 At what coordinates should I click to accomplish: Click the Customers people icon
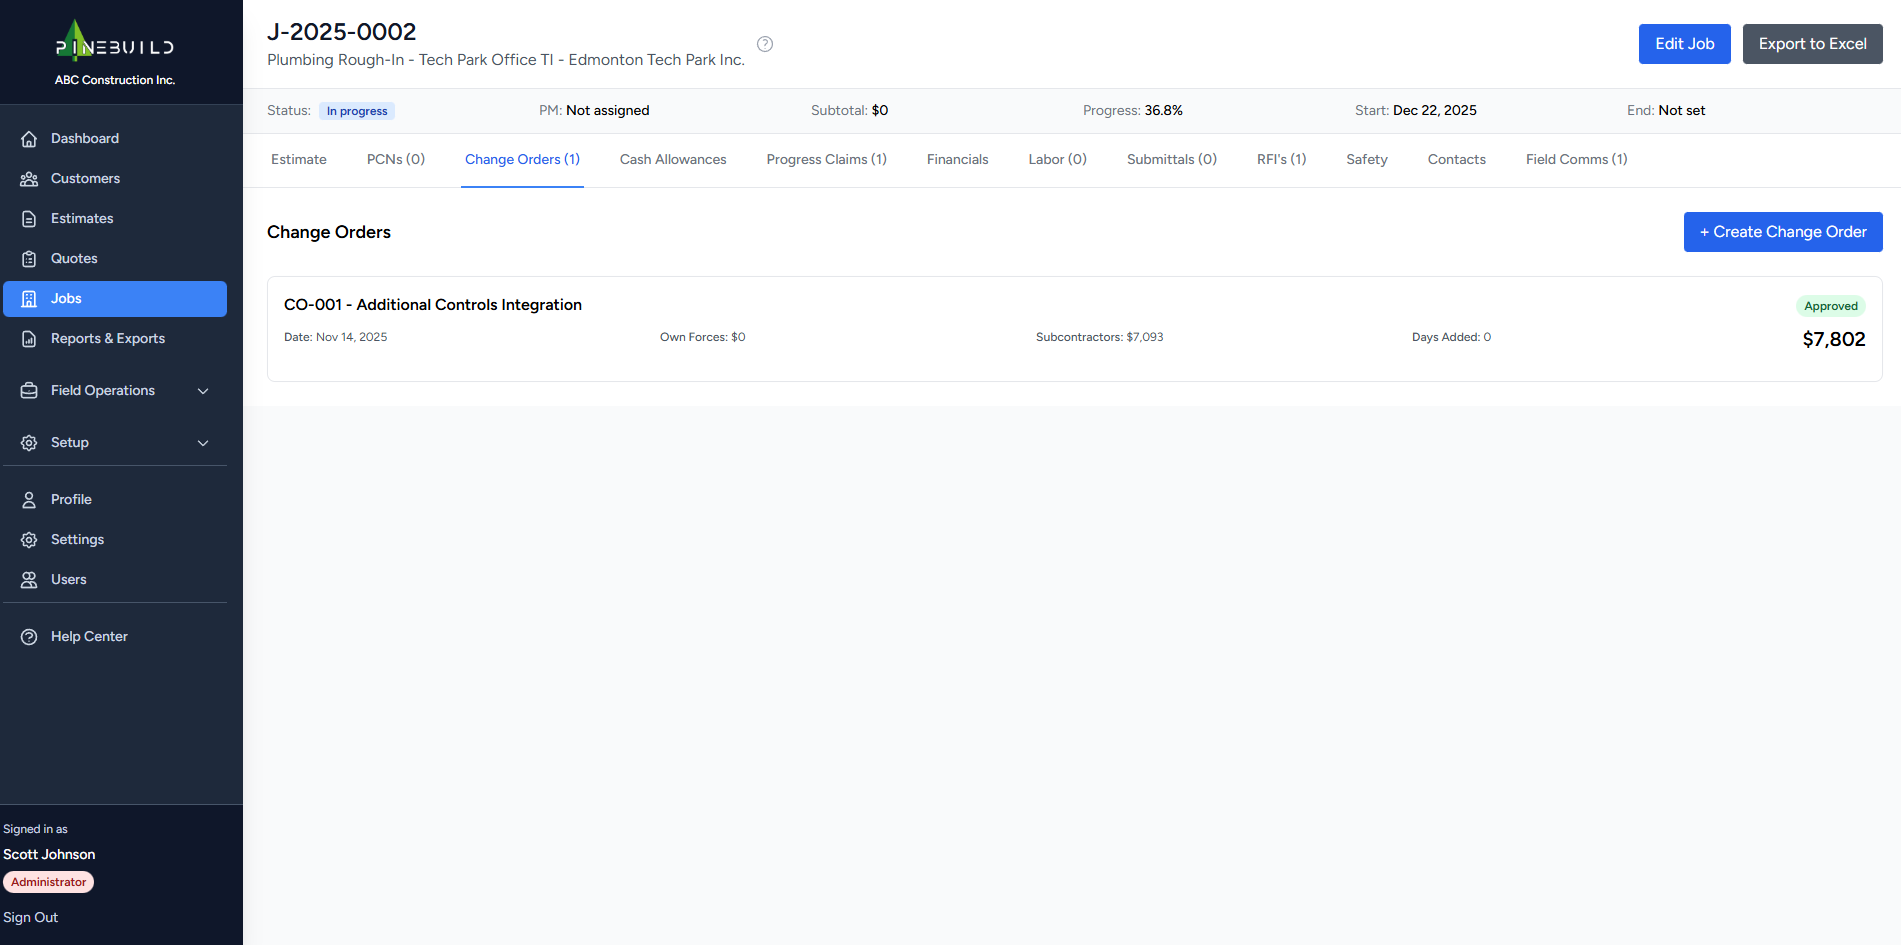point(29,179)
